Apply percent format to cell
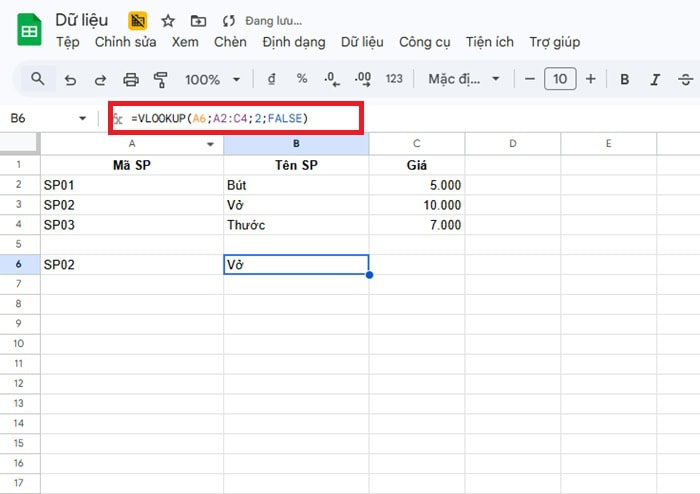Screen dimensions: 700x494 (x=302, y=79)
